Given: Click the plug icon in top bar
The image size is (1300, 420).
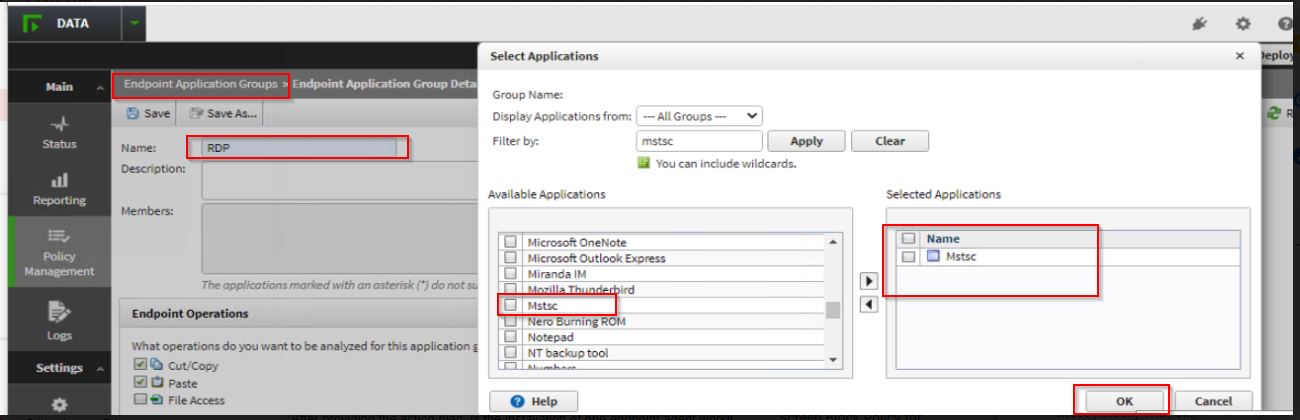Looking at the screenshot, I should [x=1200, y=24].
